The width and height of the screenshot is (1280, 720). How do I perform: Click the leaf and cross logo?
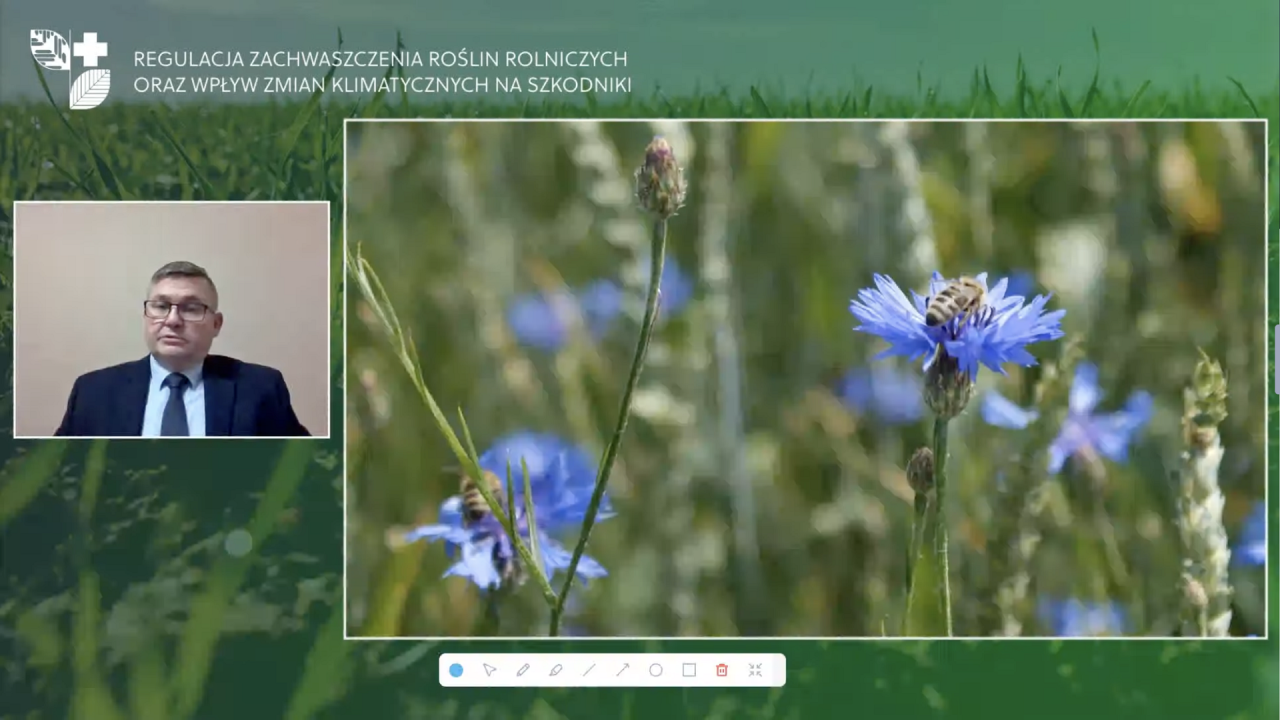(x=70, y=68)
